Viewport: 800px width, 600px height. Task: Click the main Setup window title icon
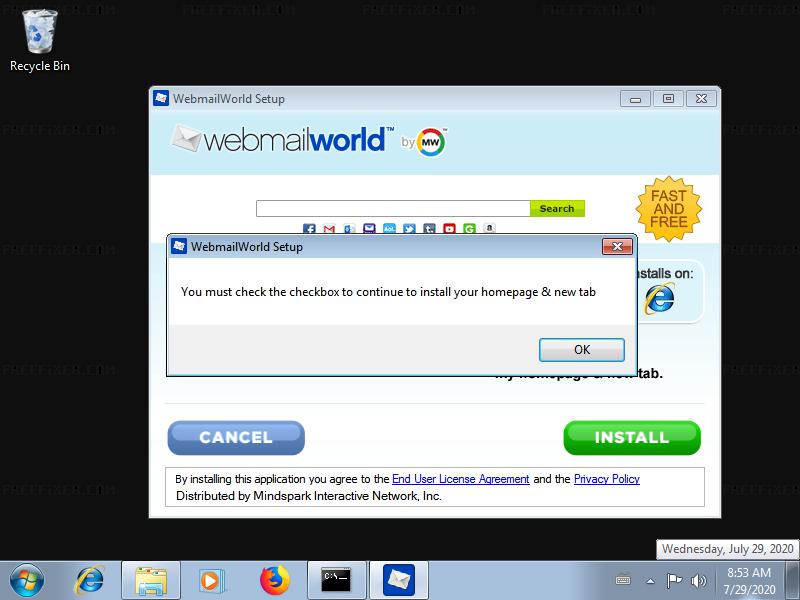[x=161, y=98]
